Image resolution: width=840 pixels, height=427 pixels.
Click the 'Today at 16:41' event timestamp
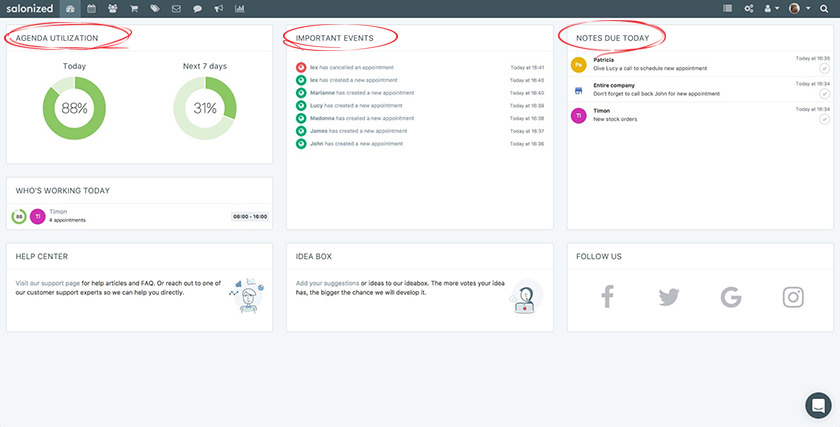(x=527, y=68)
